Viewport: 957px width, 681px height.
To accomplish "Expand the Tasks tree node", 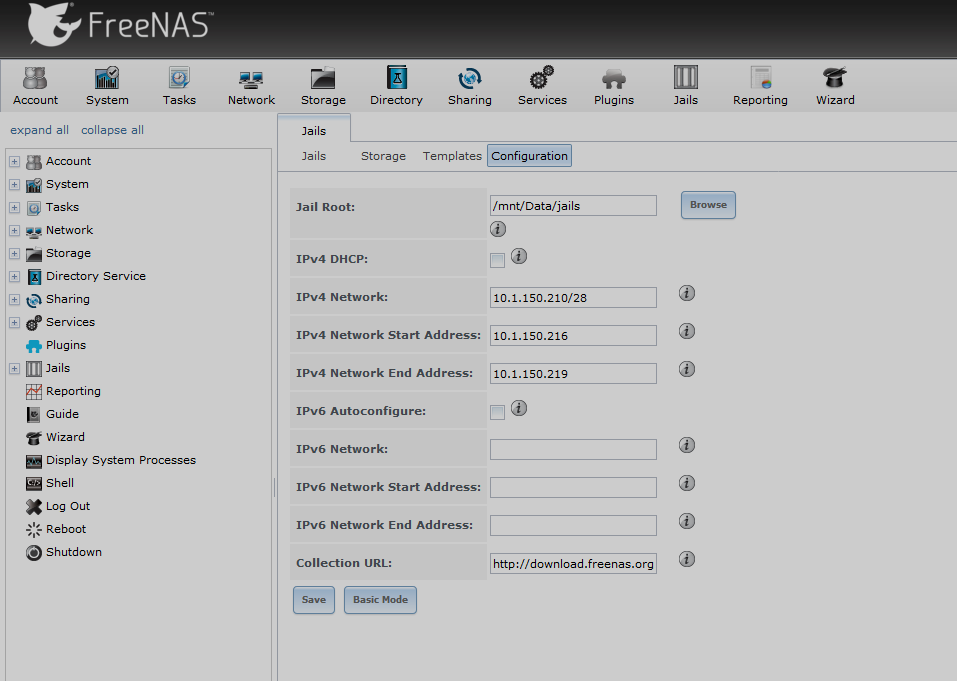I will tap(15, 207).
